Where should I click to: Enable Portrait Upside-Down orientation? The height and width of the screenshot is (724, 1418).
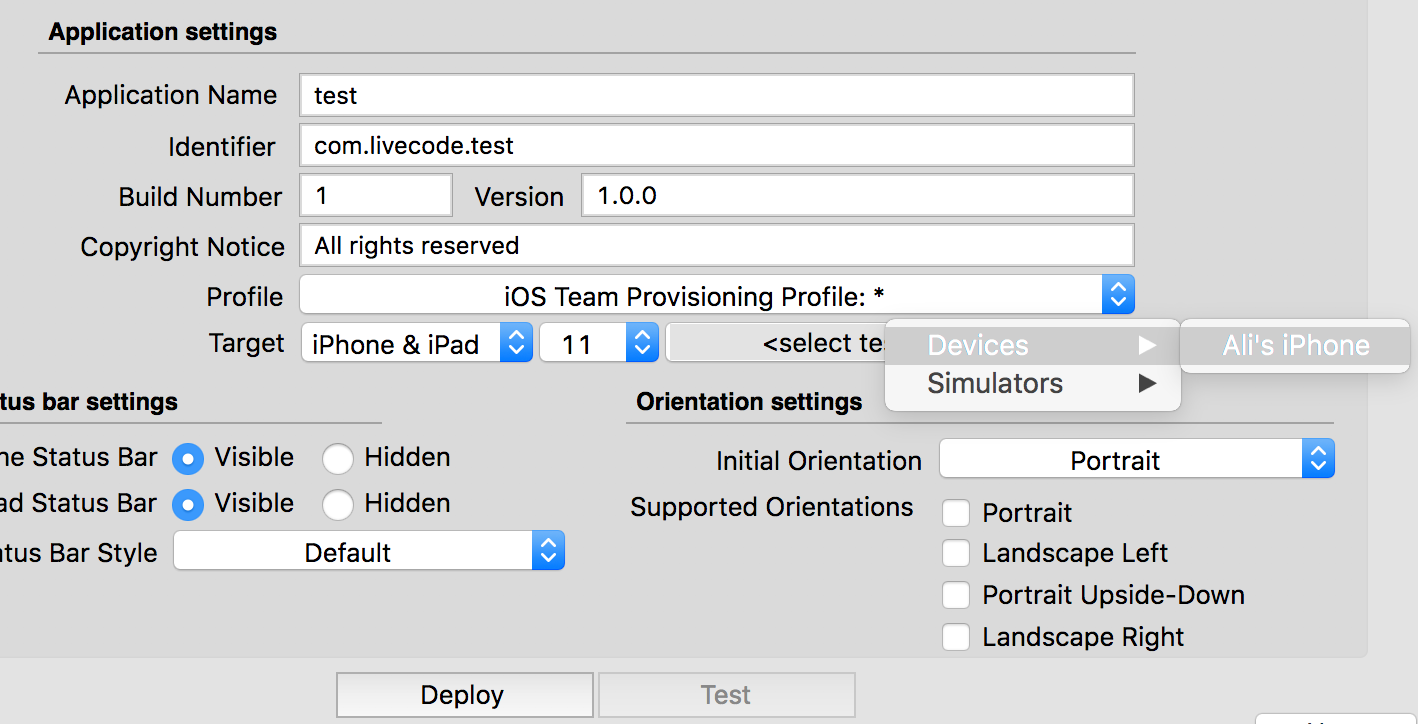[956, 594]
